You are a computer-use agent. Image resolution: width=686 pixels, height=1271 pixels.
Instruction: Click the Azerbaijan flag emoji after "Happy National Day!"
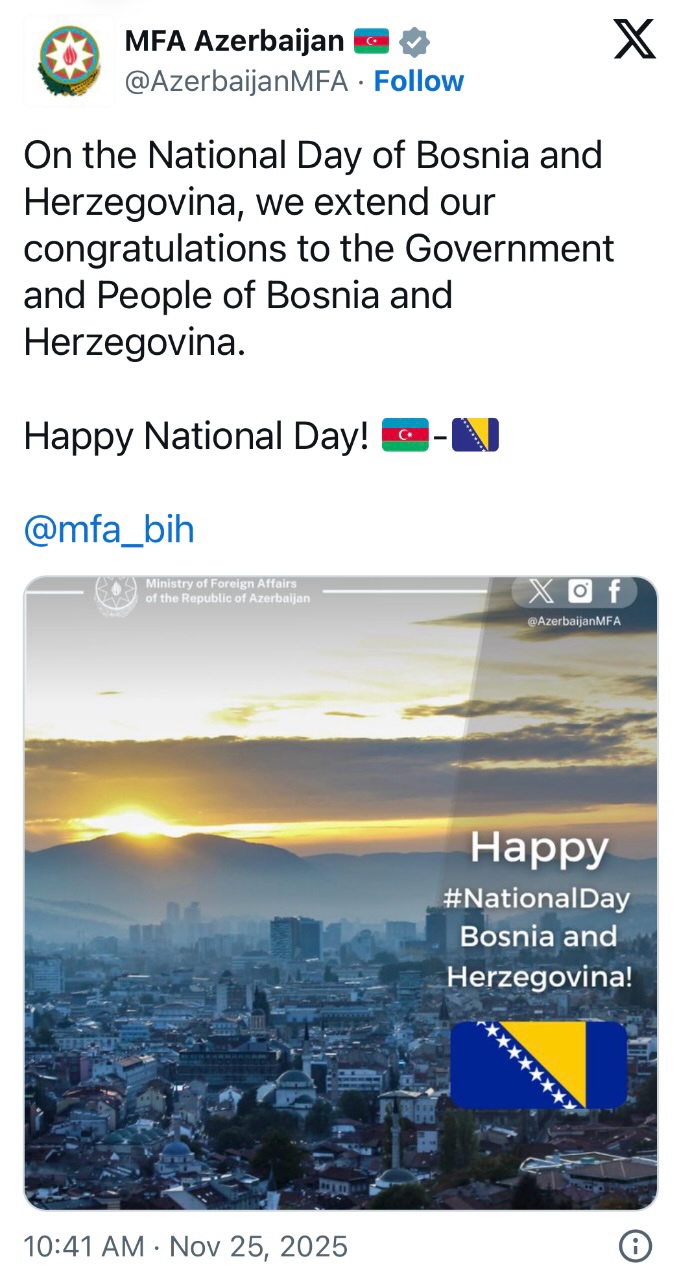pos(405,435)
